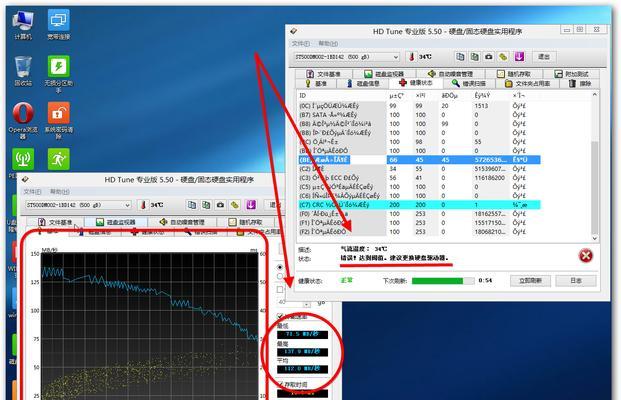Select 健康状态 tab in health window
621x400 pixels.
[416, 82]
